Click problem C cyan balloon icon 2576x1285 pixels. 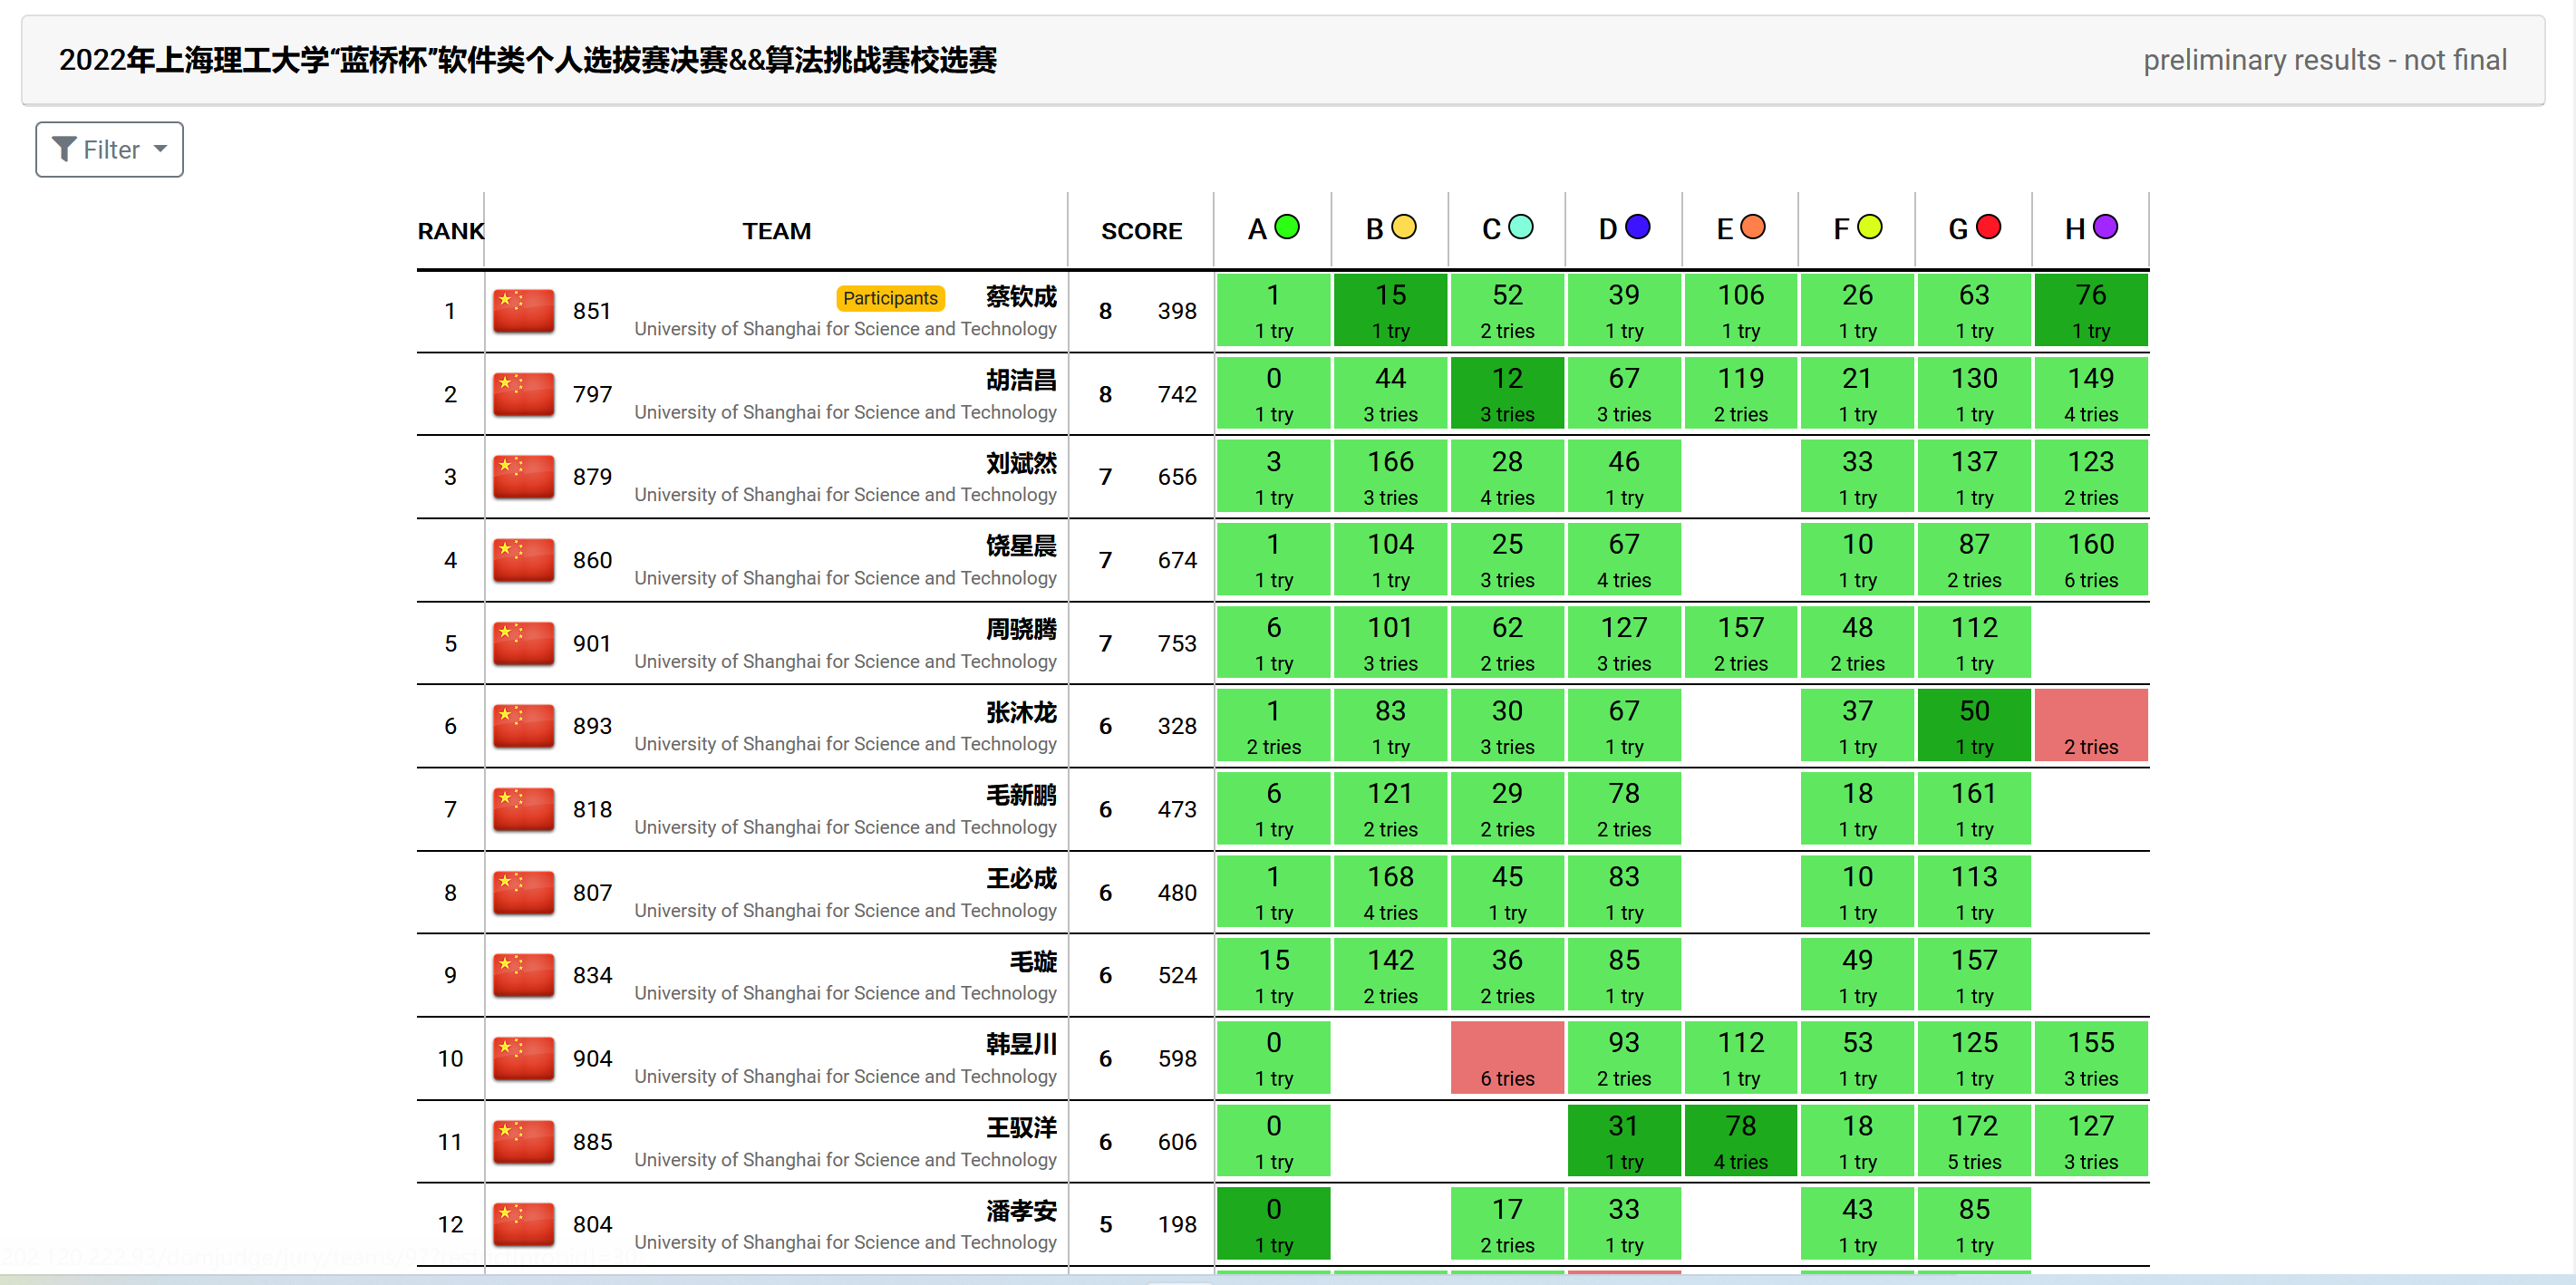point(1520,228)
